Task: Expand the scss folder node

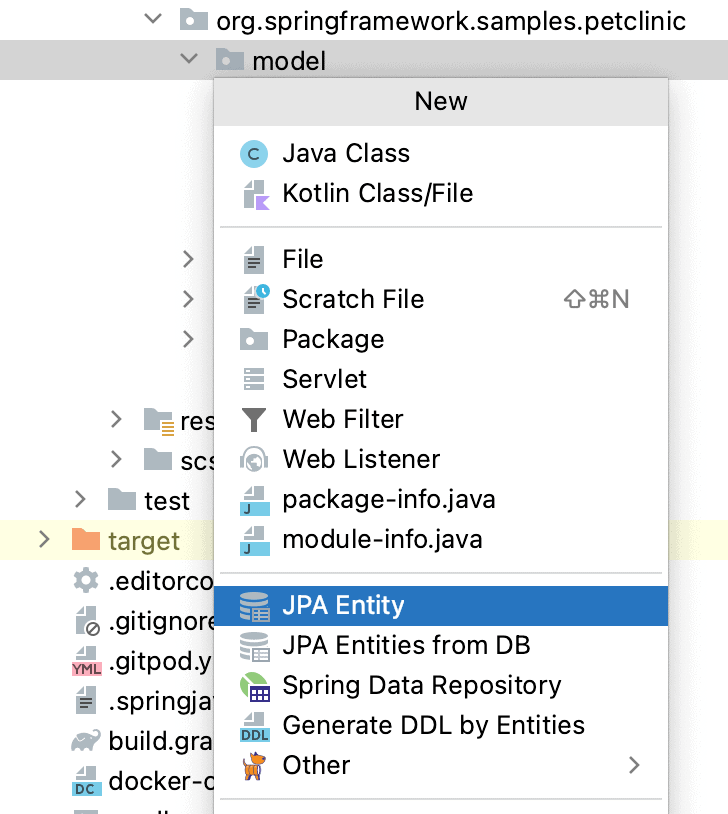Action: point(116,459)
